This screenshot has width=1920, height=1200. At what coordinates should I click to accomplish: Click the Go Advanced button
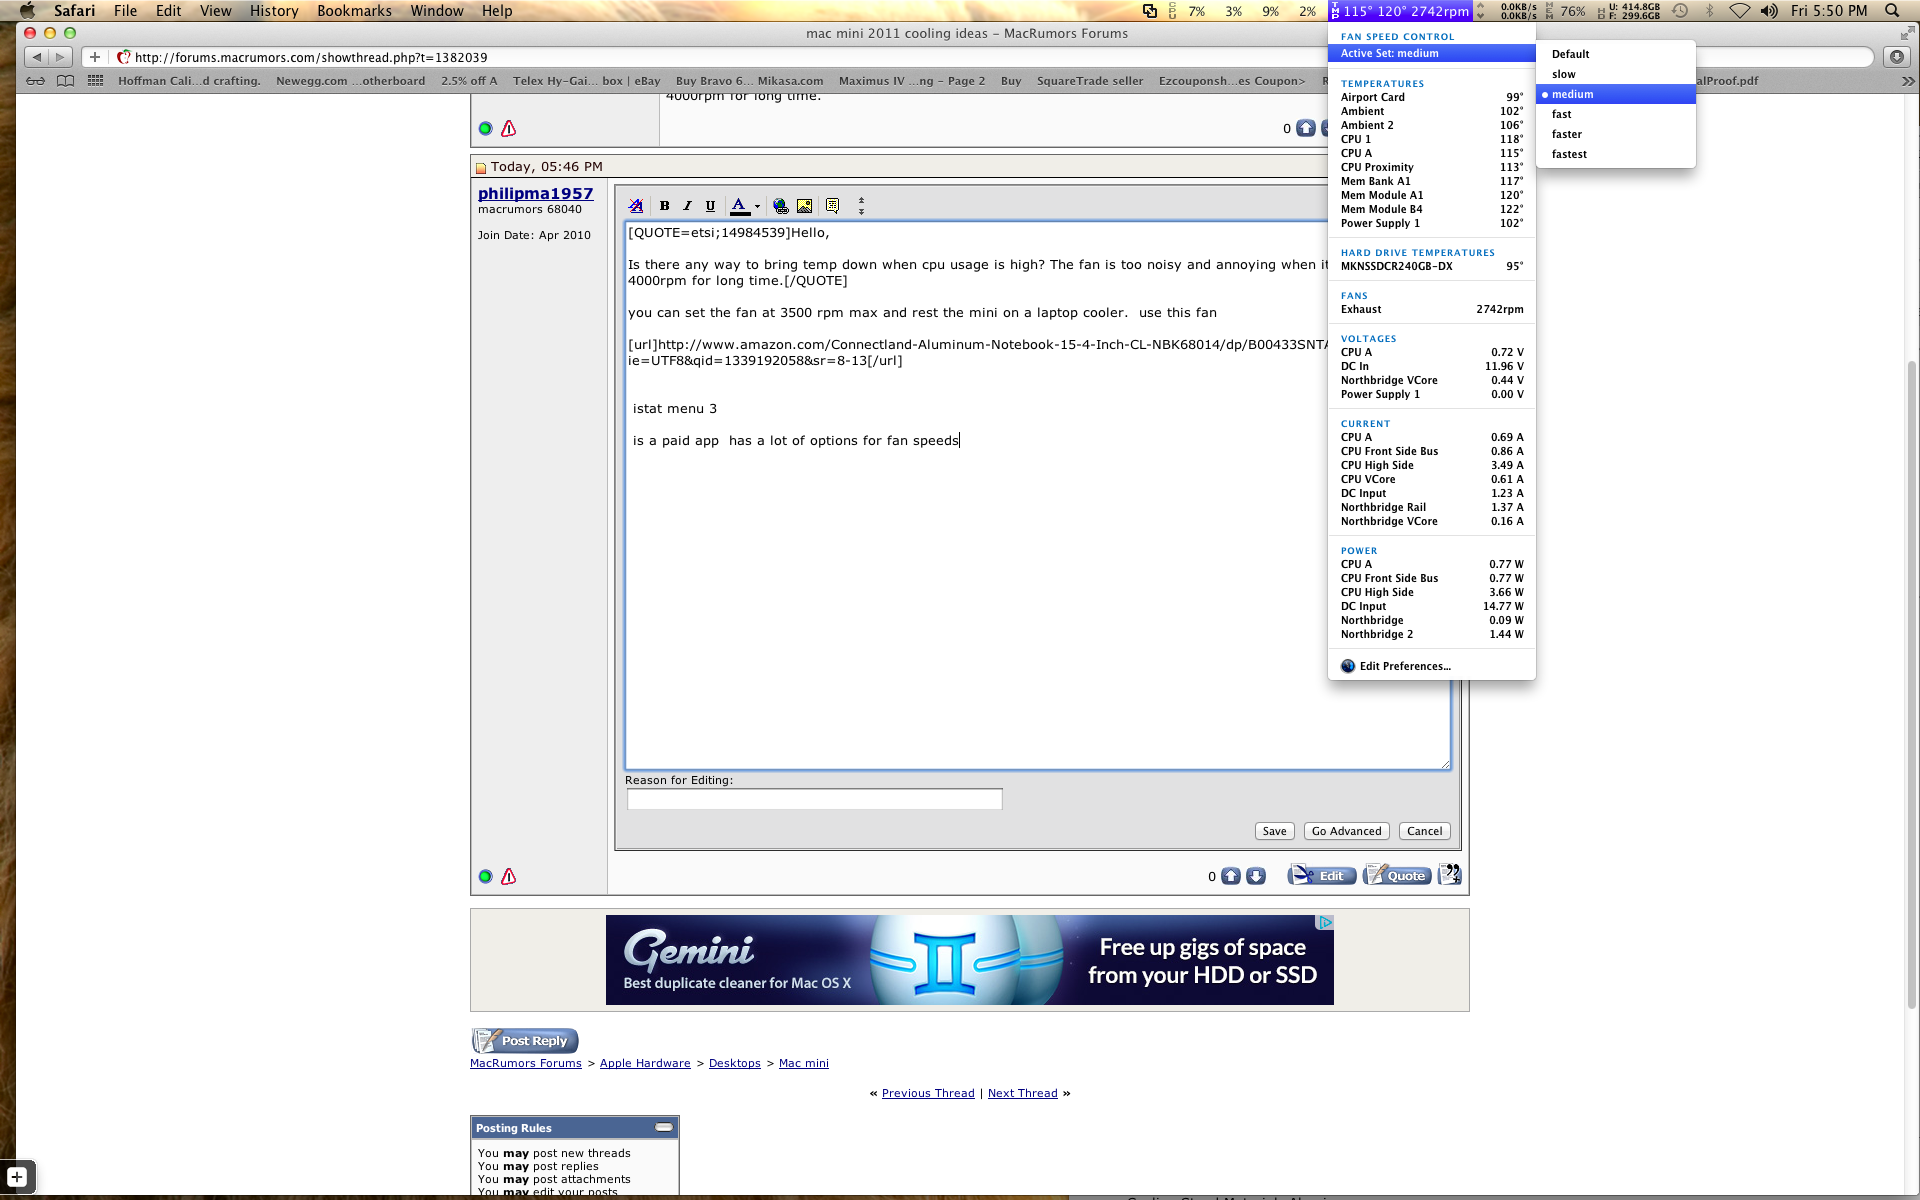pos(1346,831)
